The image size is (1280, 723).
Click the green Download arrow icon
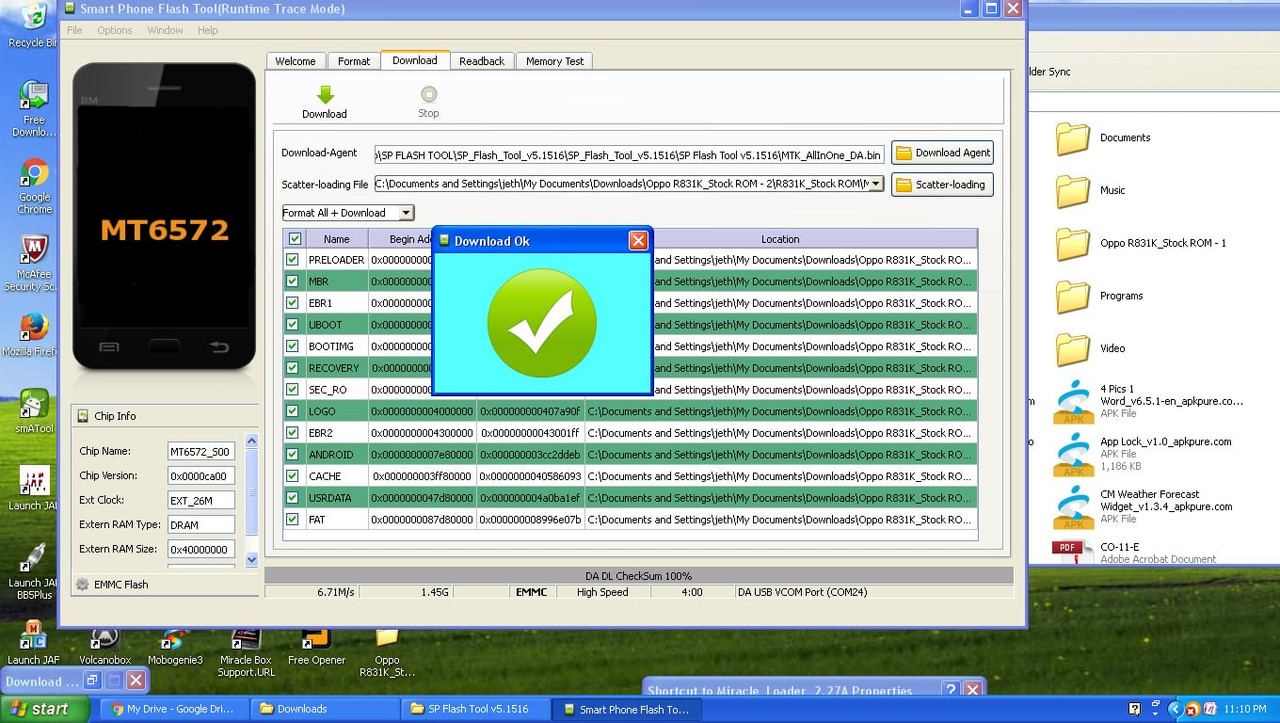coord(325,94)
